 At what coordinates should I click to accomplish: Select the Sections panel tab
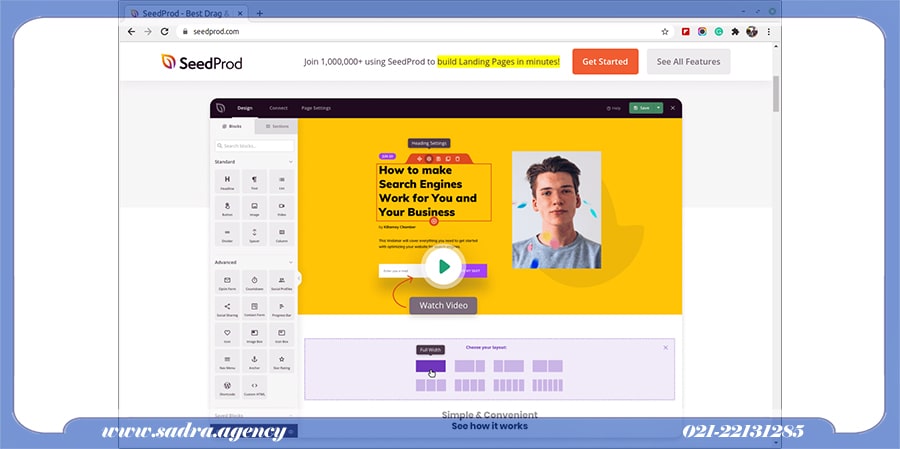coord(276,126)
